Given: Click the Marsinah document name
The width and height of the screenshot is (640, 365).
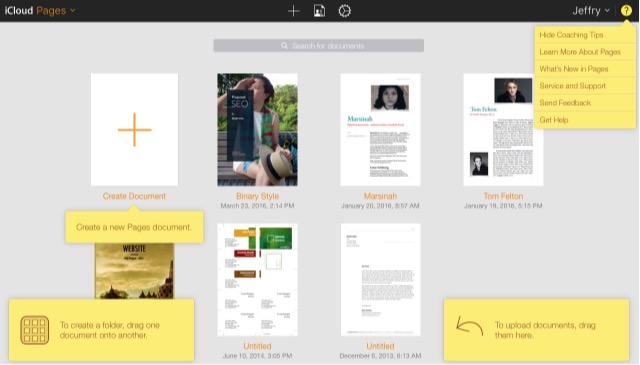Looking at the screenshot, I should point(380,196).
